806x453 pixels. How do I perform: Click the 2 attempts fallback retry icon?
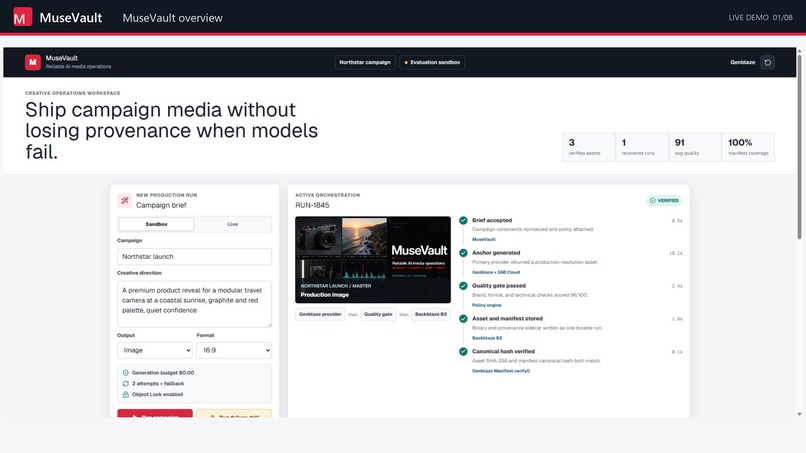[x=125, y=384]
